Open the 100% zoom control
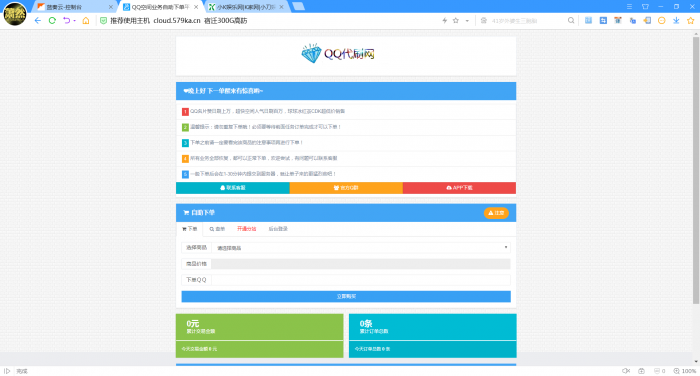 click(x=685, y=371)
